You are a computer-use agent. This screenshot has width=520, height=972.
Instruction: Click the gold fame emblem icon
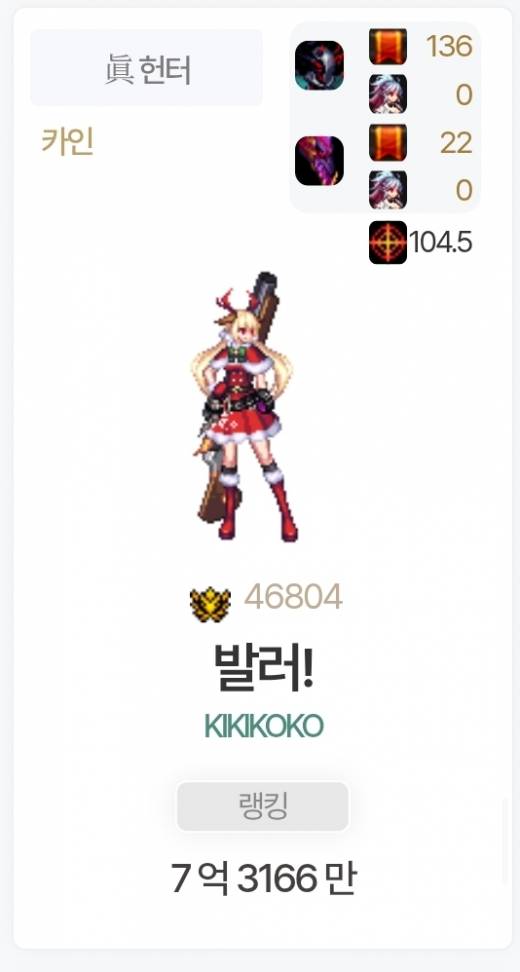click(x=210, y=604)
